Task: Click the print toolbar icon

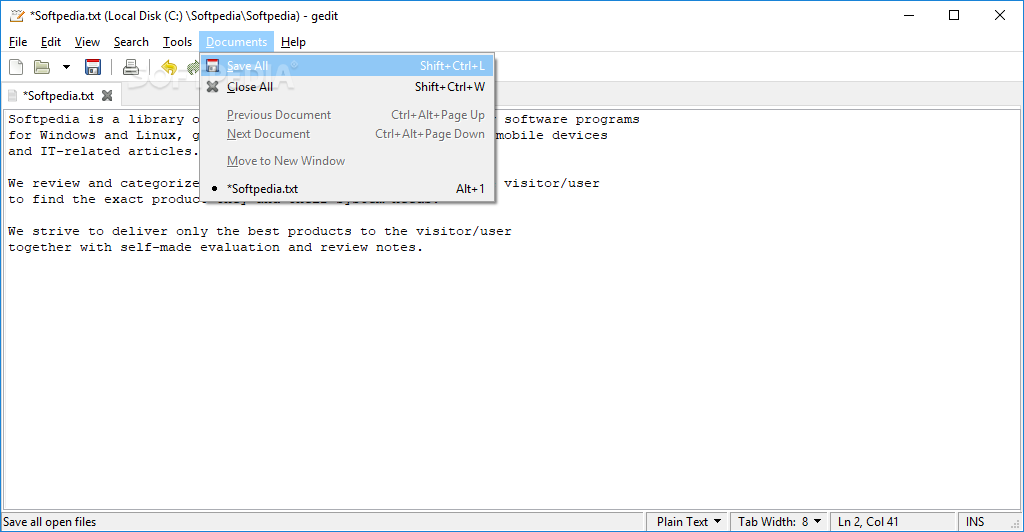Action: (131, 67)
